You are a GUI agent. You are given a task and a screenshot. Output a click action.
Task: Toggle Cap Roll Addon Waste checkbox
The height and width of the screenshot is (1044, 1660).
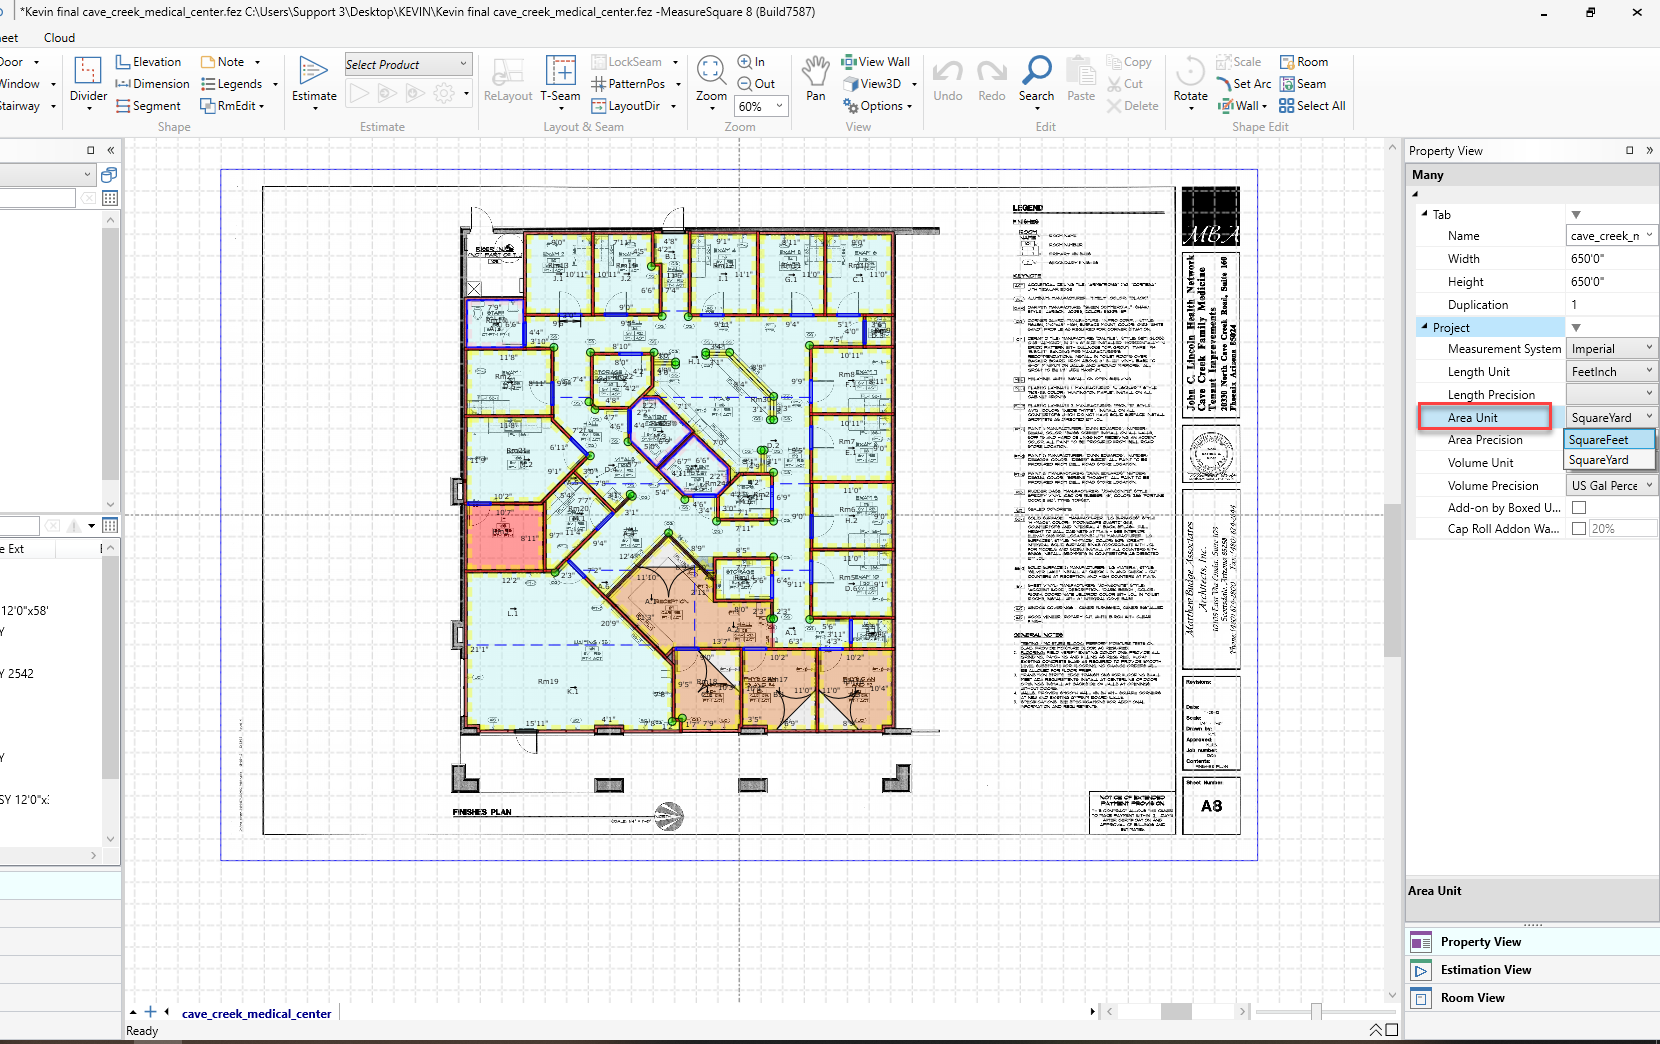[x=1579, y=529]
